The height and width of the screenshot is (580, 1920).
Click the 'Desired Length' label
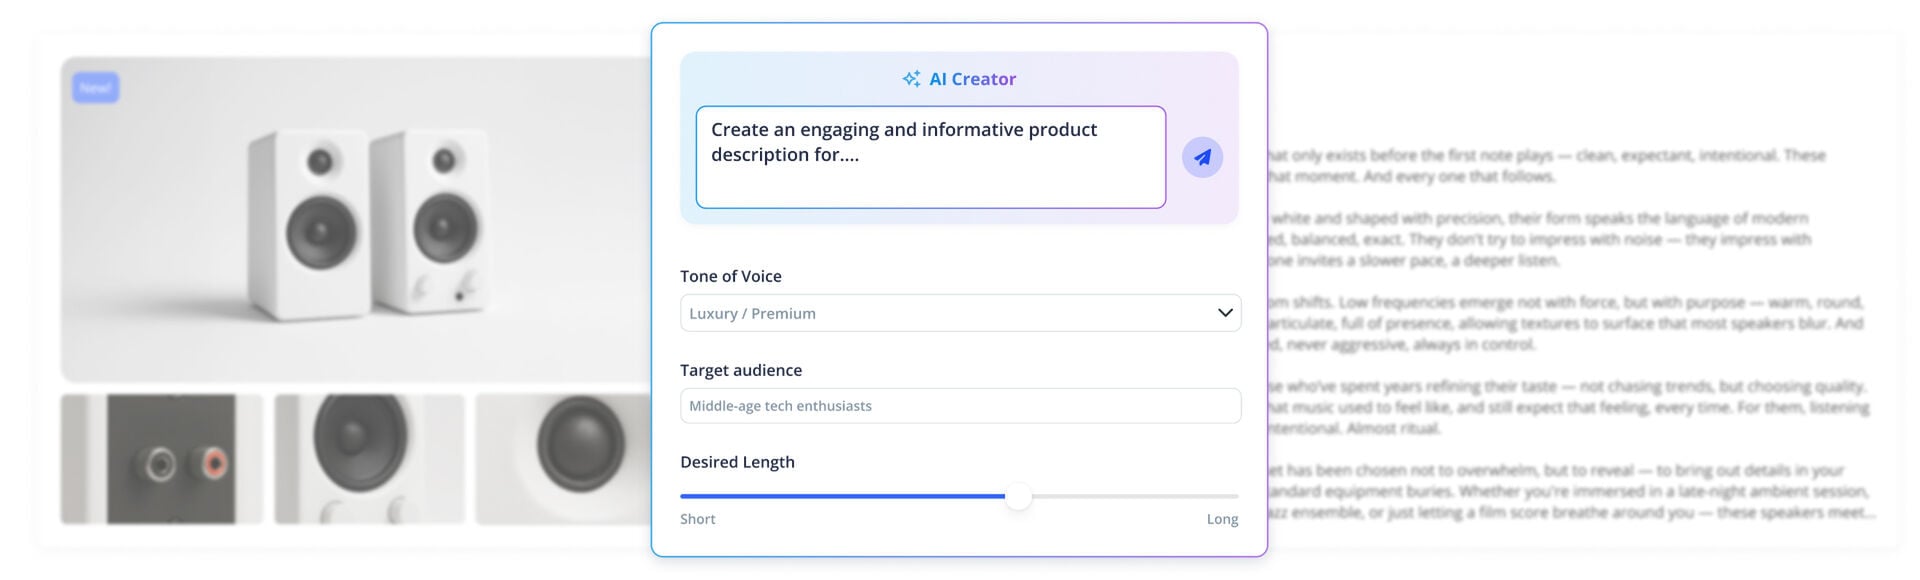pyautogui.click(x=737, y=461)
